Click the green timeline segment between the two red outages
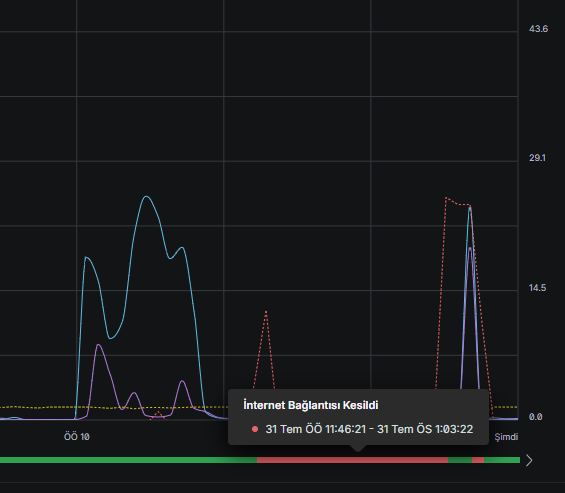The width and height of the screenshot is (565, 493). 460,460
